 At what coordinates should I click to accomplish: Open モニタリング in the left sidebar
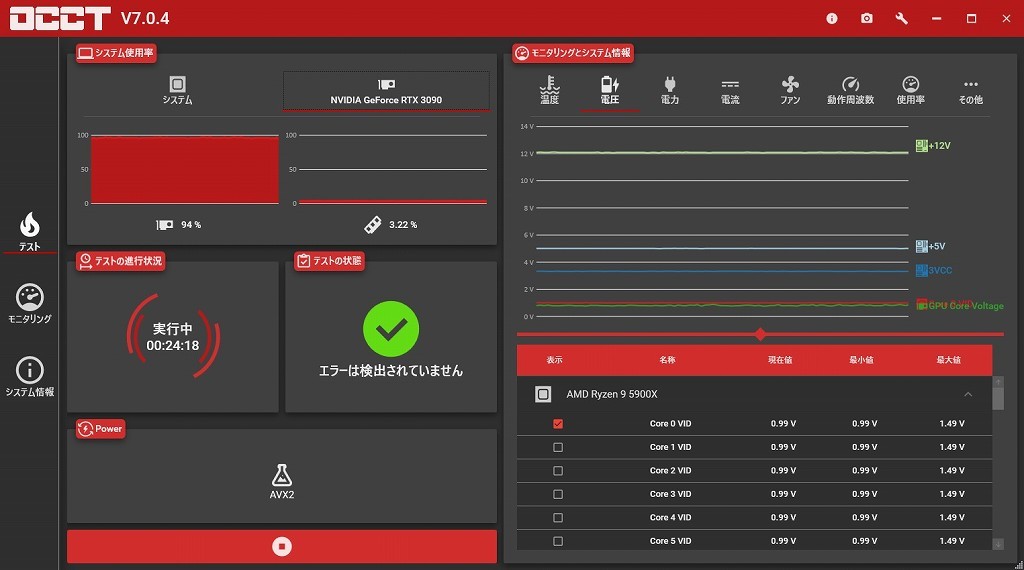coord(30,304)
